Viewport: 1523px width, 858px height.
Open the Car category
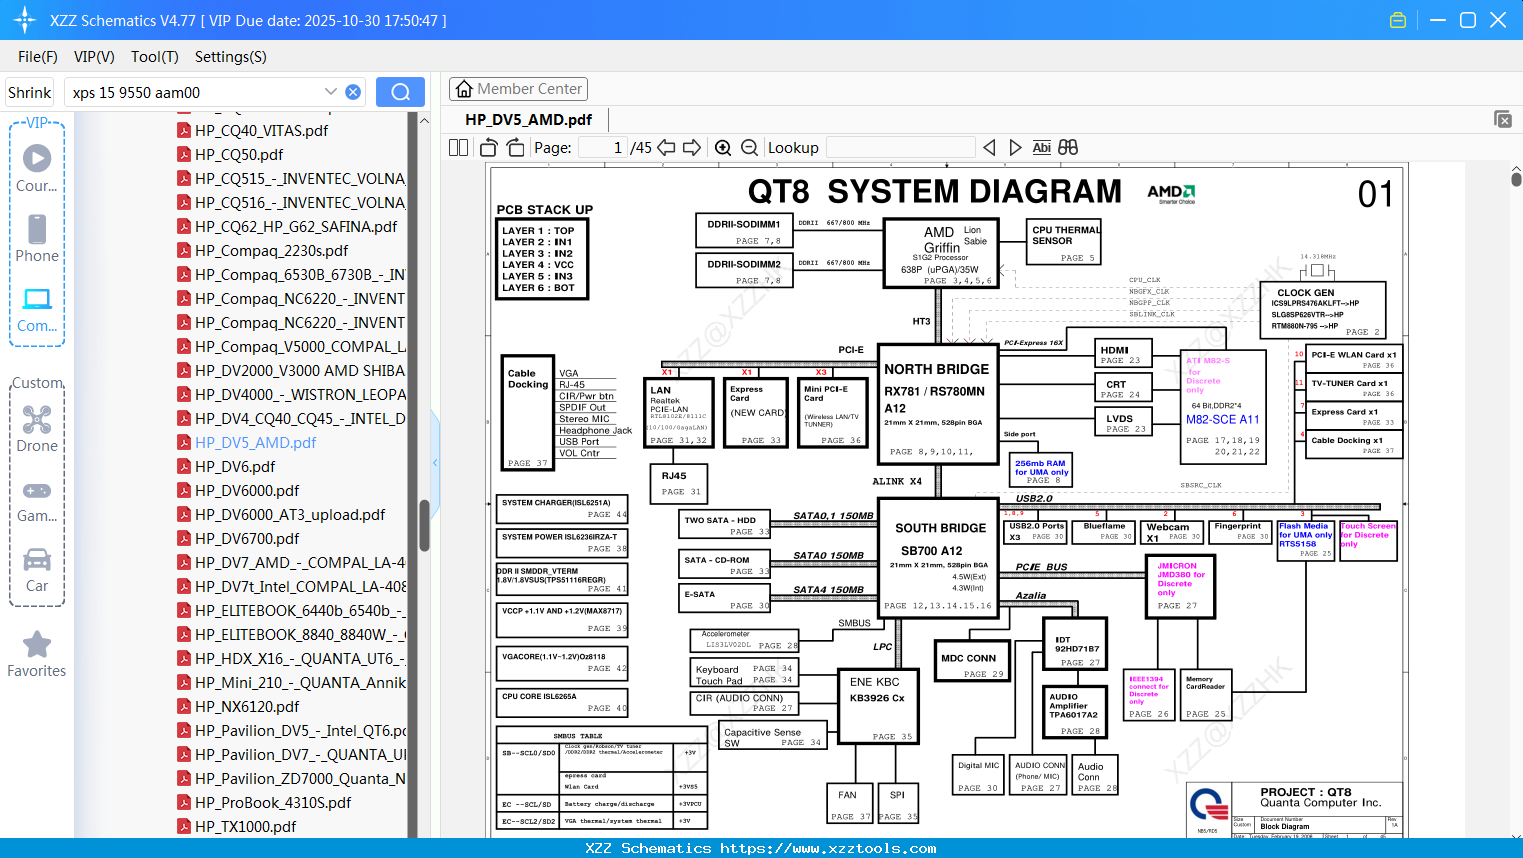click(x=37, y=570)
